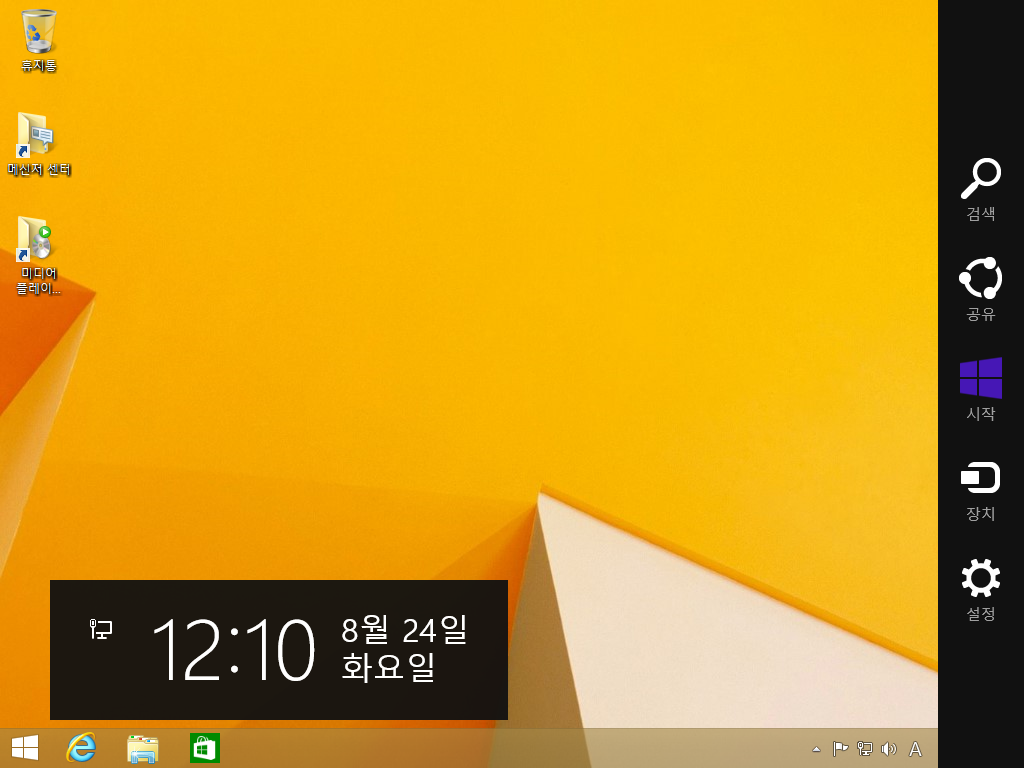Open the 공유 (Share) charm

pos(980,289)
